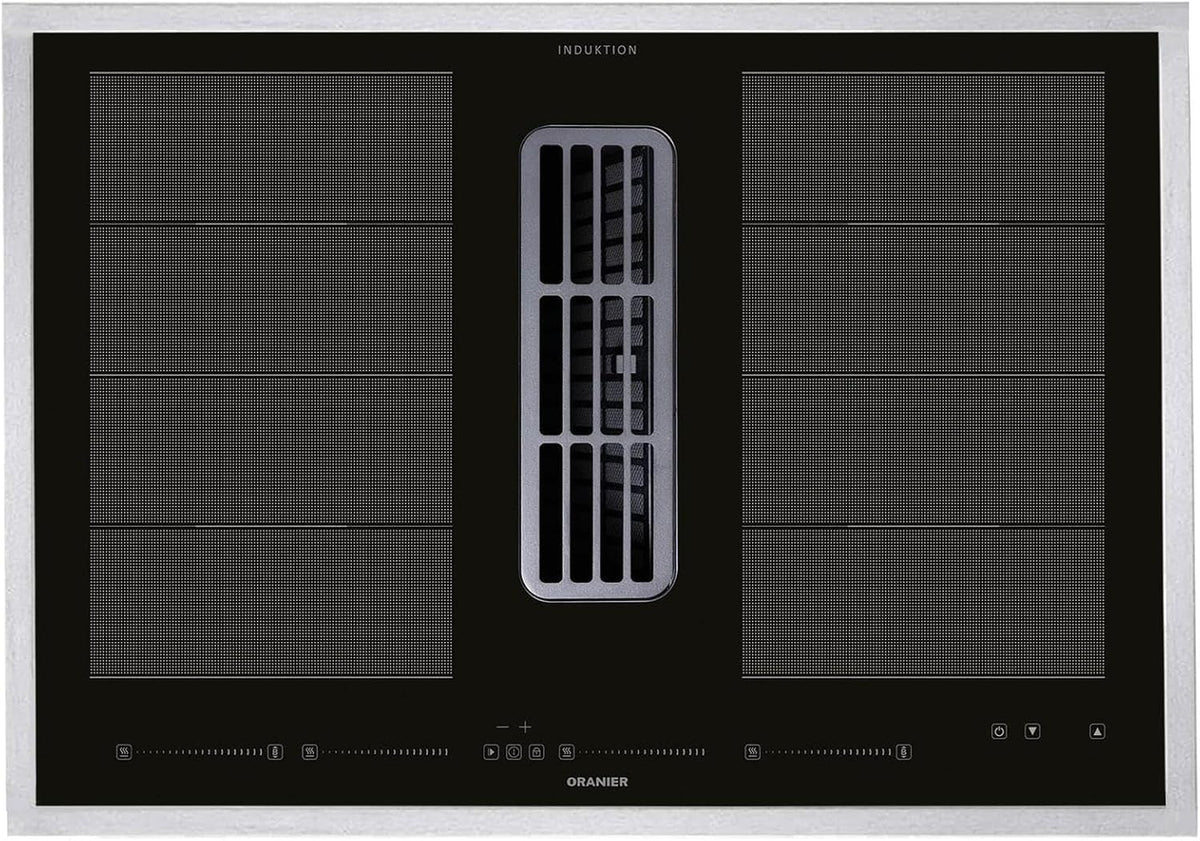The height and width of the screenshot is (841, 1200).
Task: Tap the keep-warm icon of the far-right slider
Action: [753, 752]
